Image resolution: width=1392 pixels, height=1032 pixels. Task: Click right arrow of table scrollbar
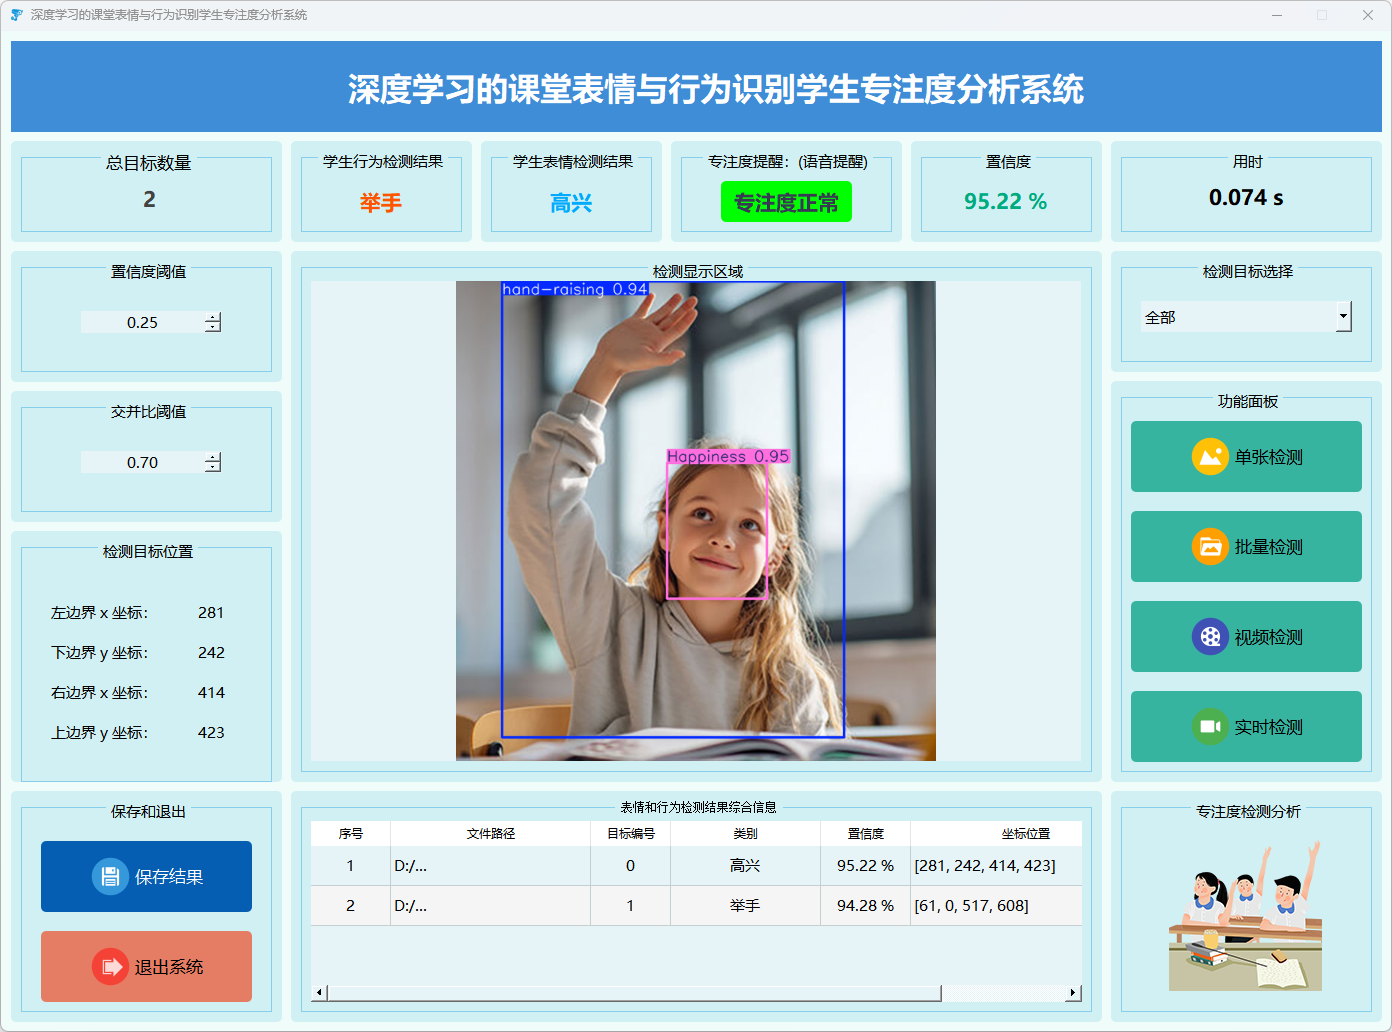click(1073, 993)
